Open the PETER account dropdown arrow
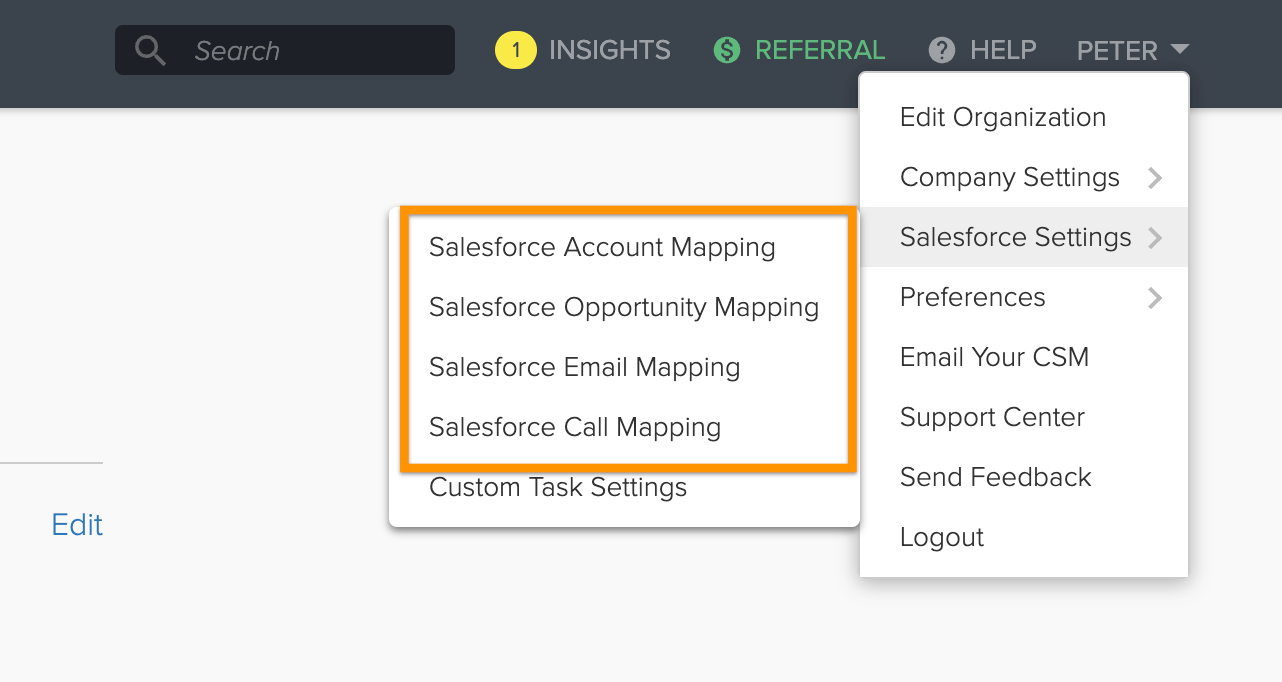The image size is (1282, 682). point(1180,49)
